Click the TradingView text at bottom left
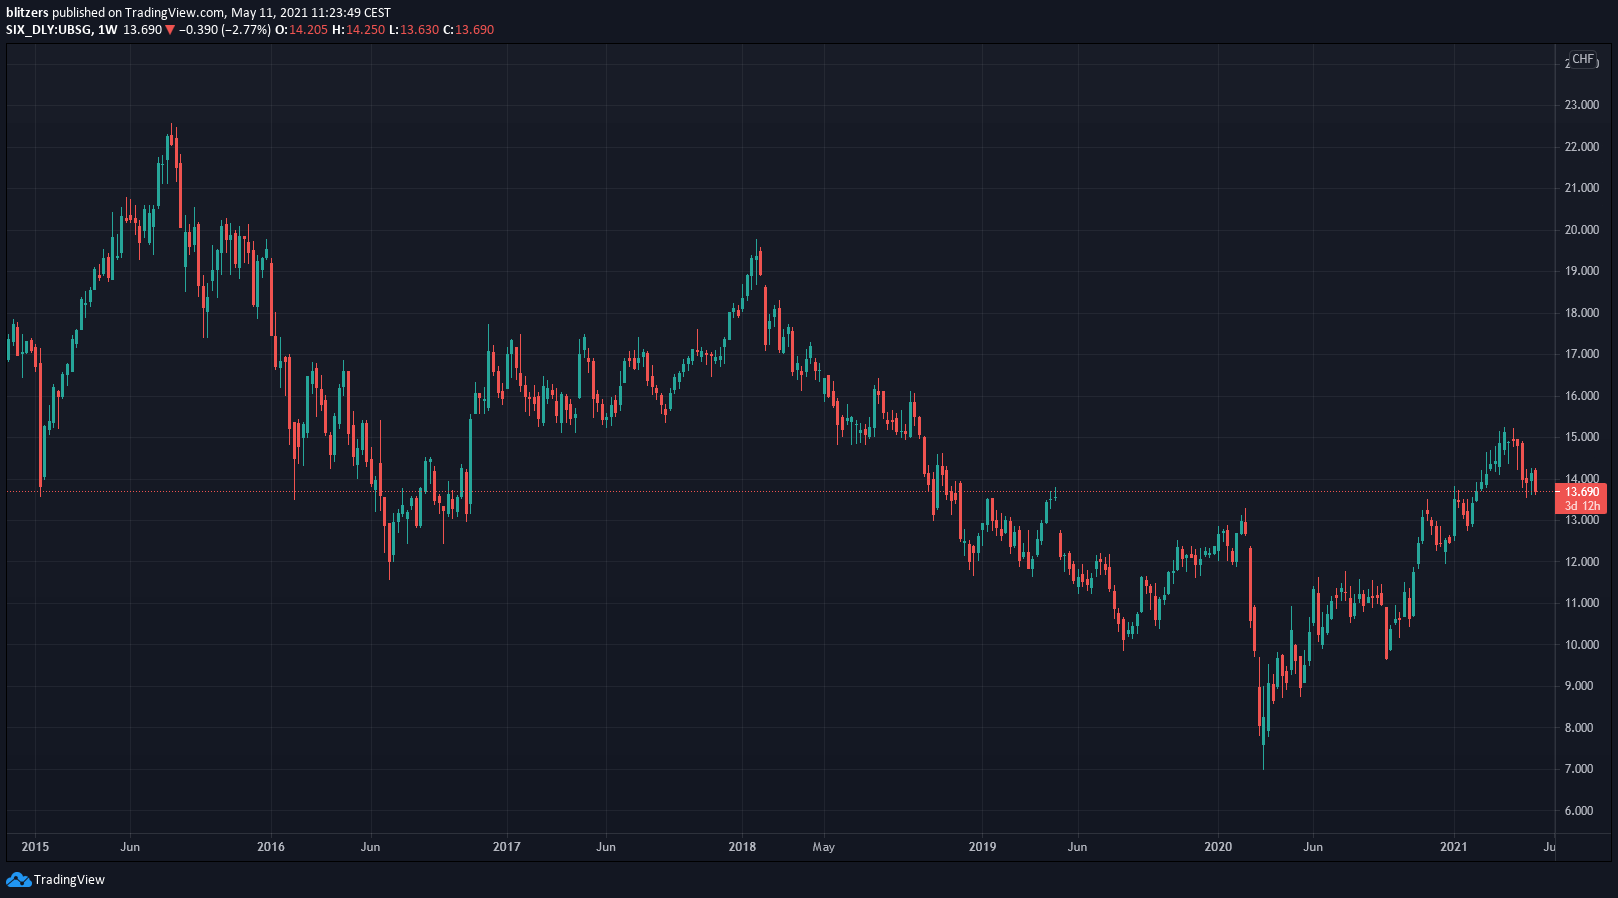The height and width of the screenshot is (898, 1618). [69, 880]
